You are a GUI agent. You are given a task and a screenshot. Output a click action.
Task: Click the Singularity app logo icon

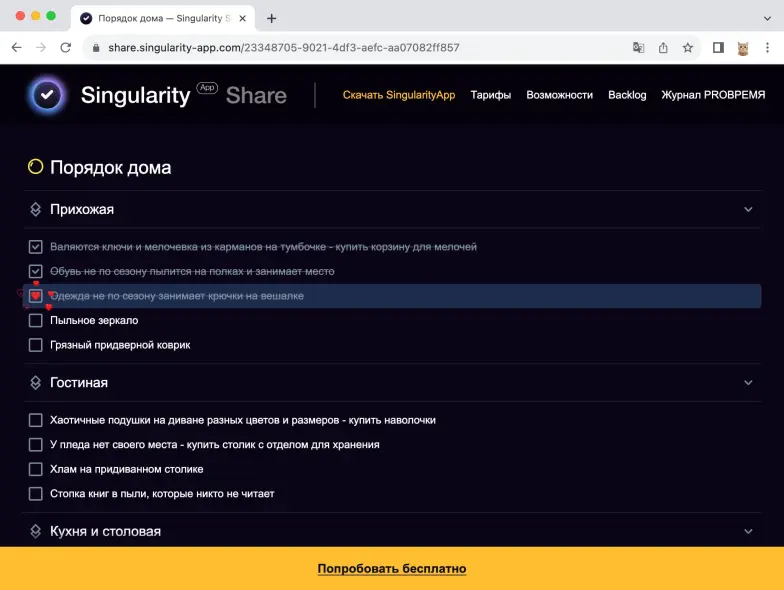(x=46, y=95)
